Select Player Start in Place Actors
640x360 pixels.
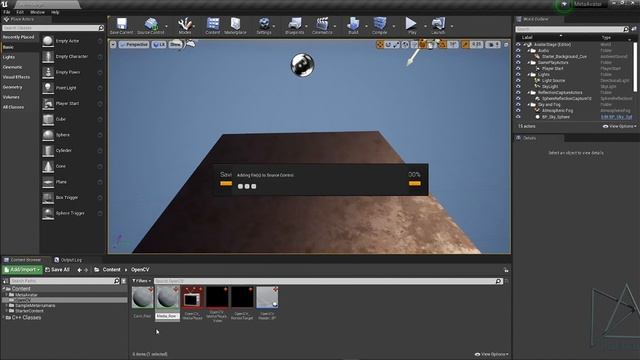pyautogui.click(x=72, y=104)
